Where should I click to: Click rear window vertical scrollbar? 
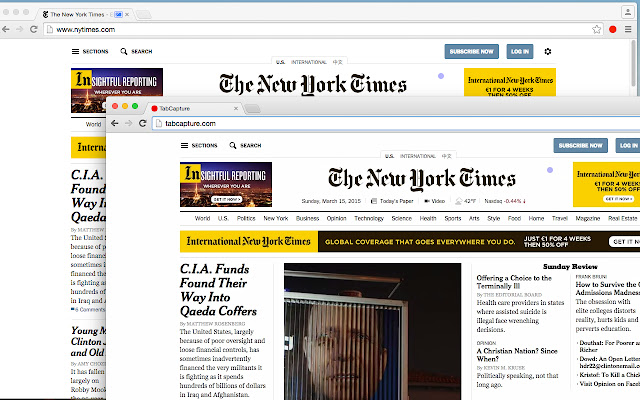[635, 63]
